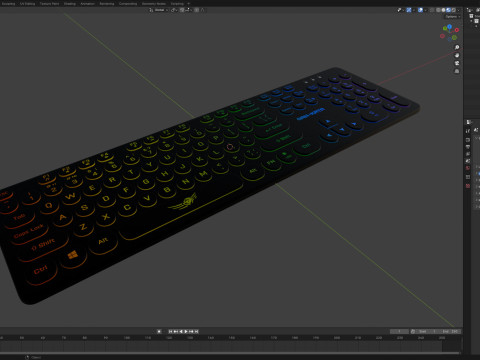Jump to previous keyframe
Screen dimensions: 480x360
pos(176,331)
